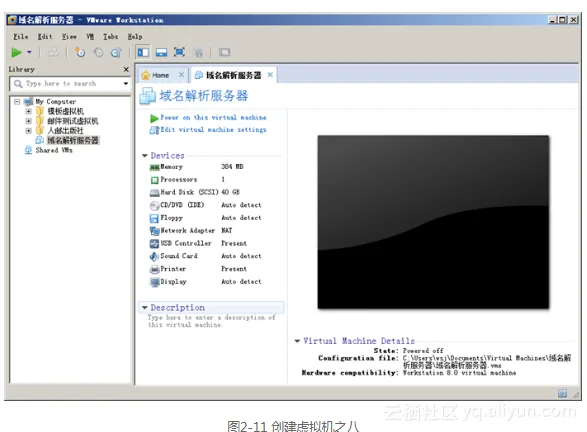Viewport: 587px width, 432px height.
Task: Click the Unity mode toolbar icon
Action: [198, 52]
